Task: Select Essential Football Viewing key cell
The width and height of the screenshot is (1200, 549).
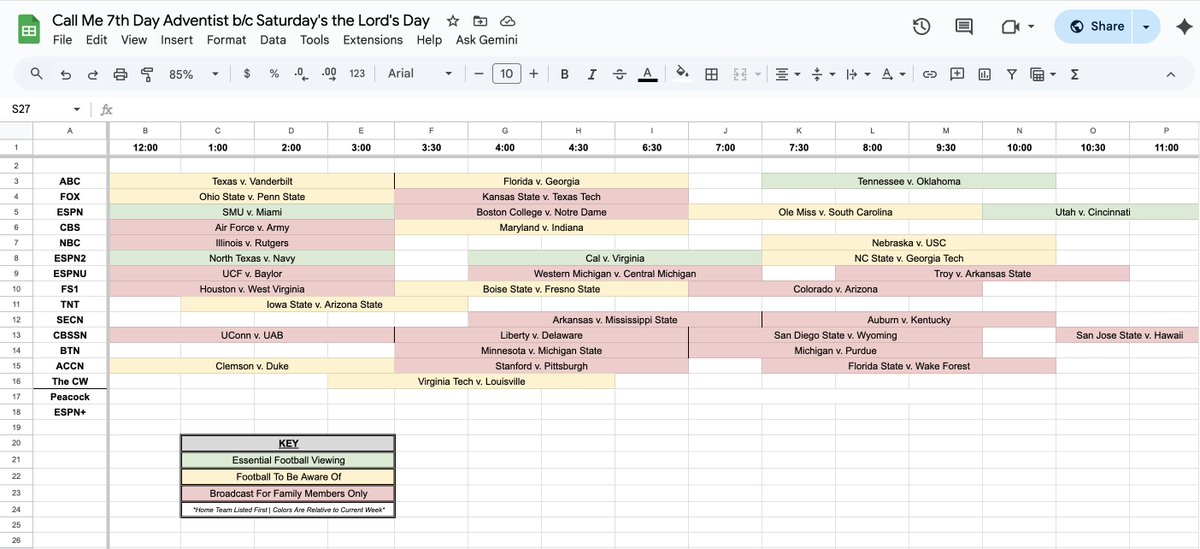Action: (x=288, y=460)
